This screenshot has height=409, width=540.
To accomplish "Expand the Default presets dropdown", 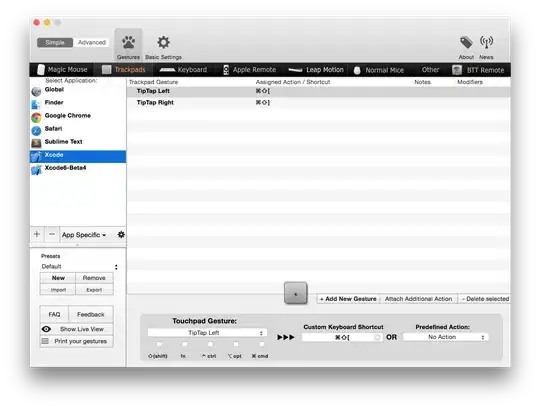I will pyautogui.click(x=80, y=266).
